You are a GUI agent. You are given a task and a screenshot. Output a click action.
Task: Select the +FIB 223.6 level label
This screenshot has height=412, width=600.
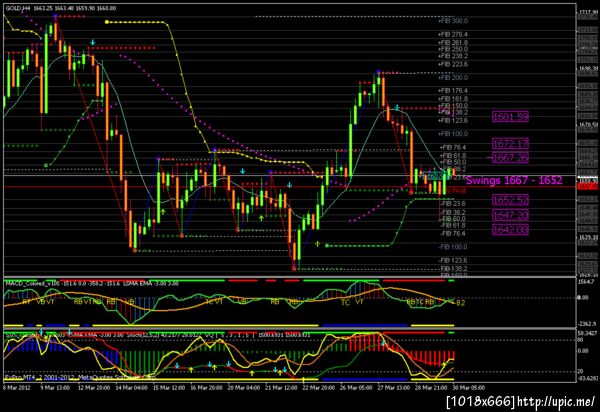coord(453,64)
